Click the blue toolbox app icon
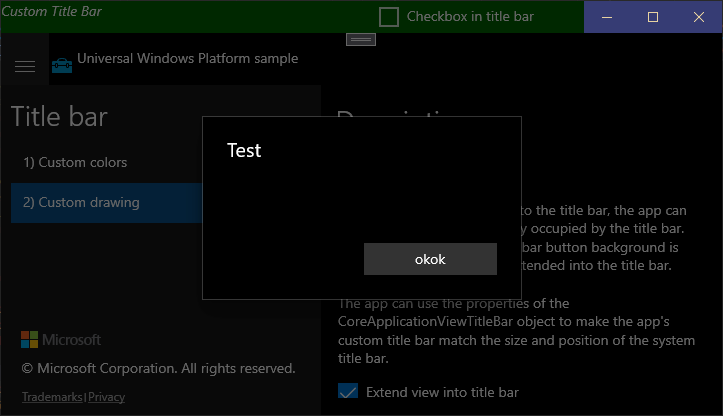 point(62,66)
